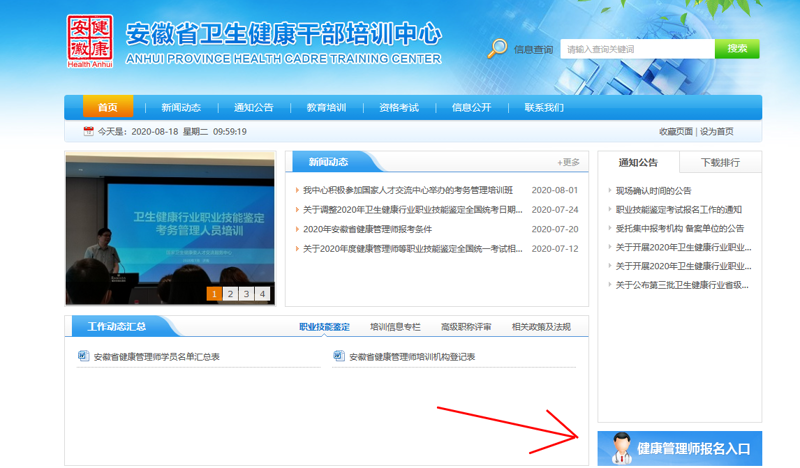
Task: Open the 首页 navigation item
Action: (x=108, y=107)
